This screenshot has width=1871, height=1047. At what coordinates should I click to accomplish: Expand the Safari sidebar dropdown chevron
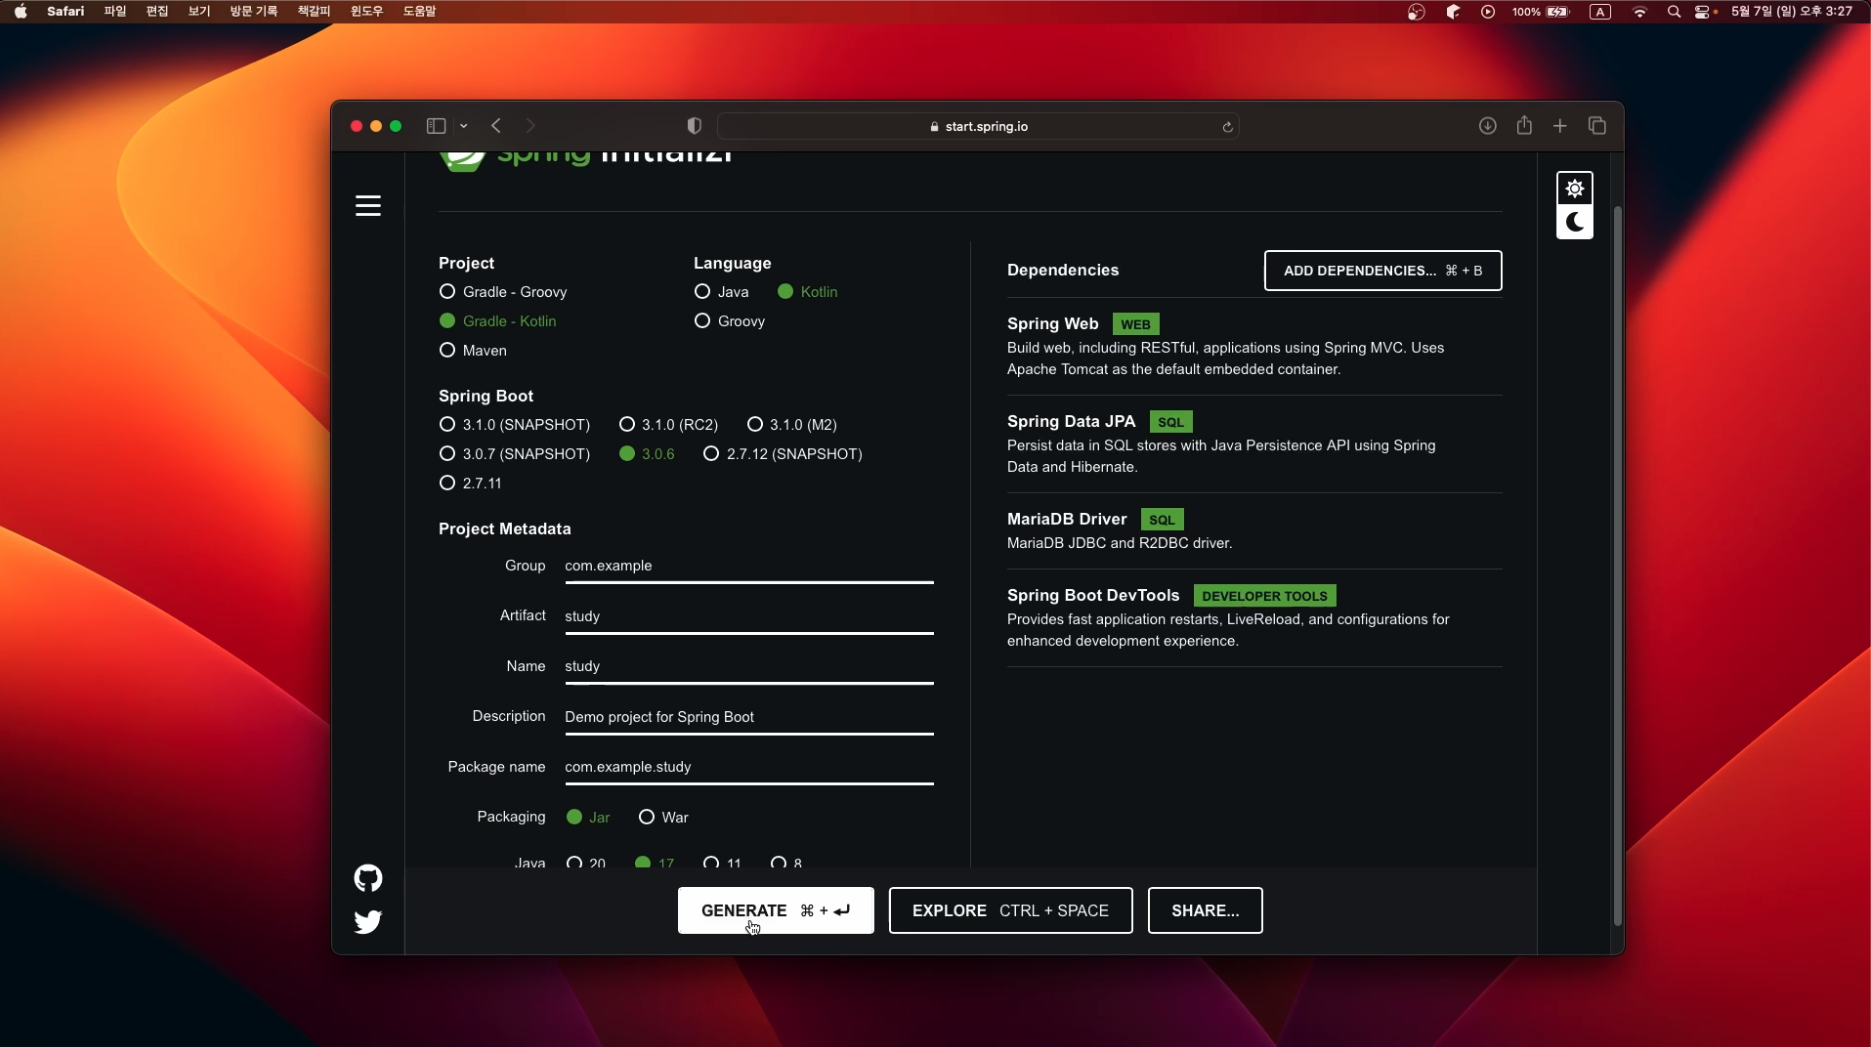pyautogui.click(x=464, y=126)
